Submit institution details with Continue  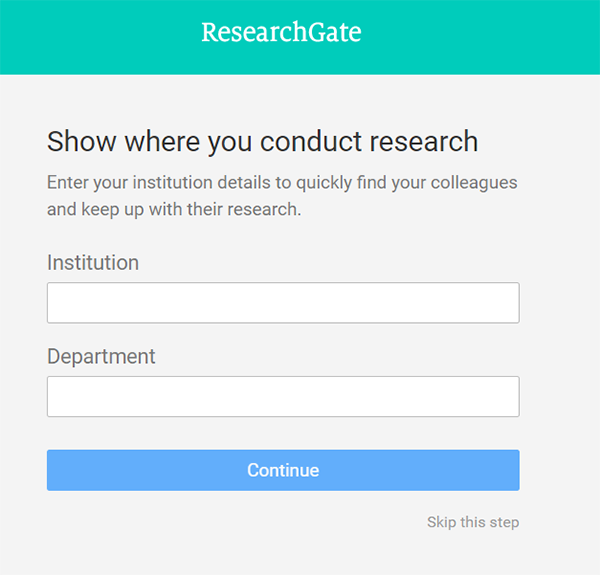point(283,470)
